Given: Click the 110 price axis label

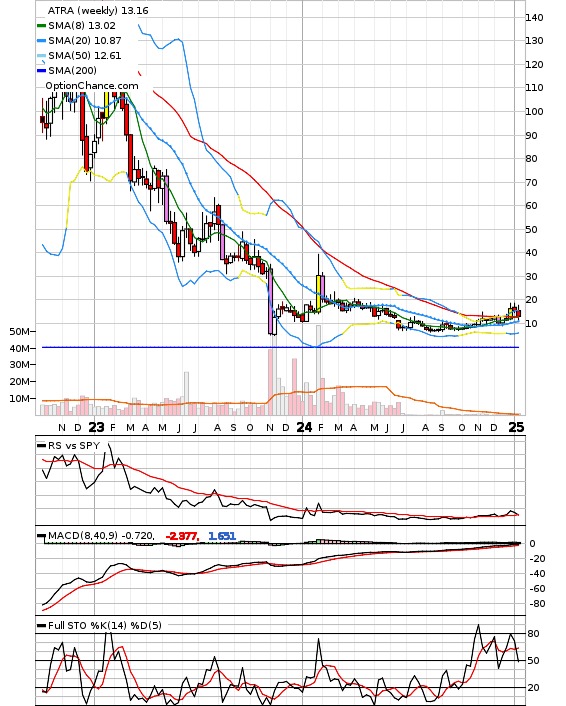Looking at the screenshot, I should click(x=534, y=87).
